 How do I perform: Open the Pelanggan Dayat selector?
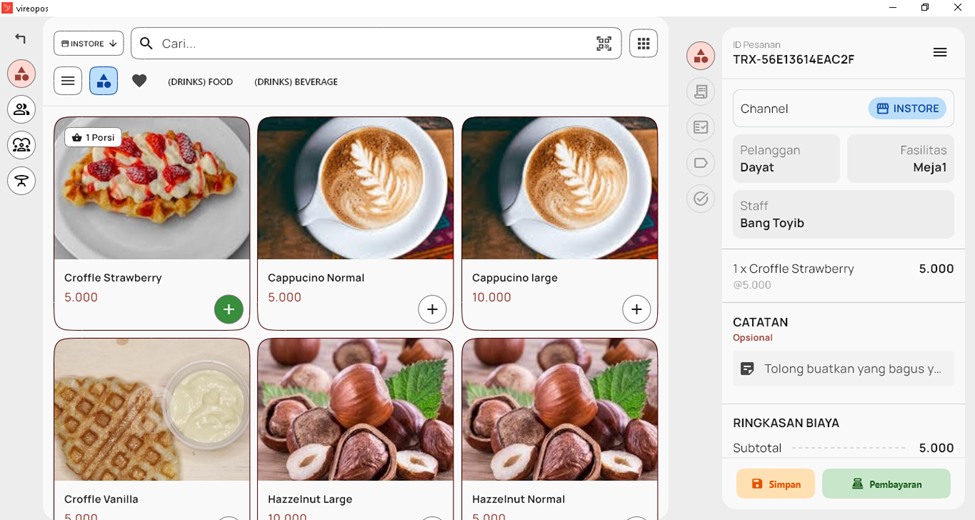coord(786,159)
